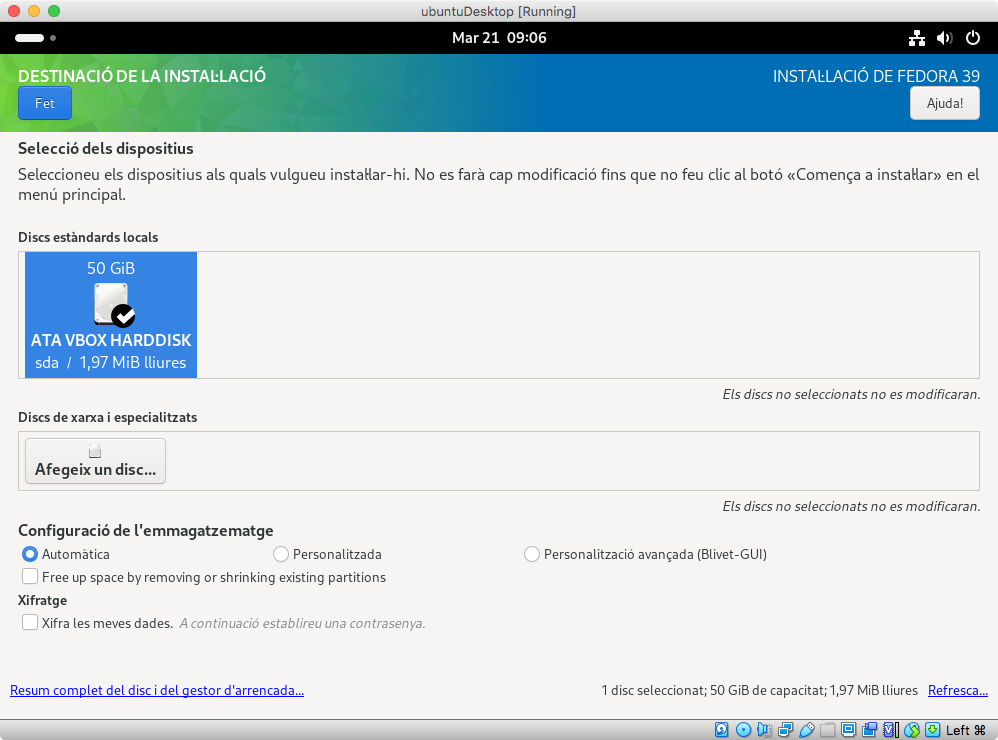
Task: Open VirtualBox display settings indicator
Action: pyautogui.click(x=848, y=730)
